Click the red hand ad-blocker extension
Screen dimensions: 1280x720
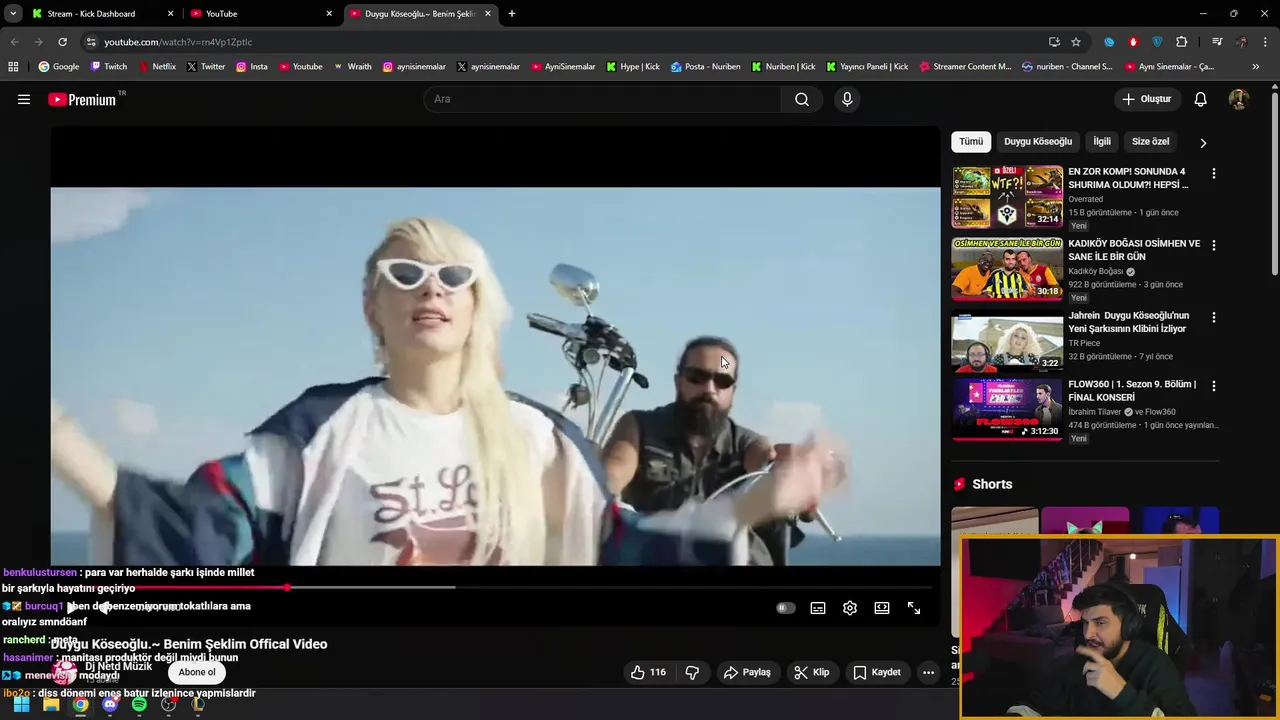(1133, 42)
